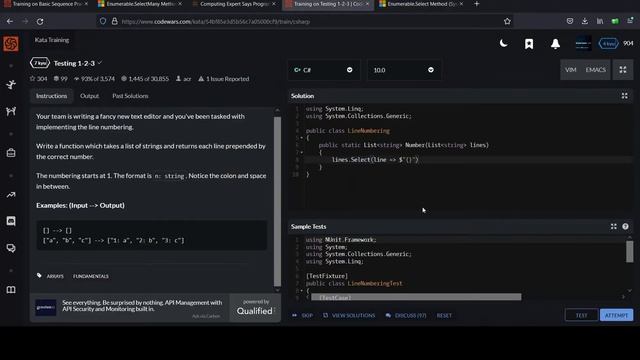The height and width of the screenshot is (360, 640).
Task: Go back in browser history
Action: click(x=10, y=21)
